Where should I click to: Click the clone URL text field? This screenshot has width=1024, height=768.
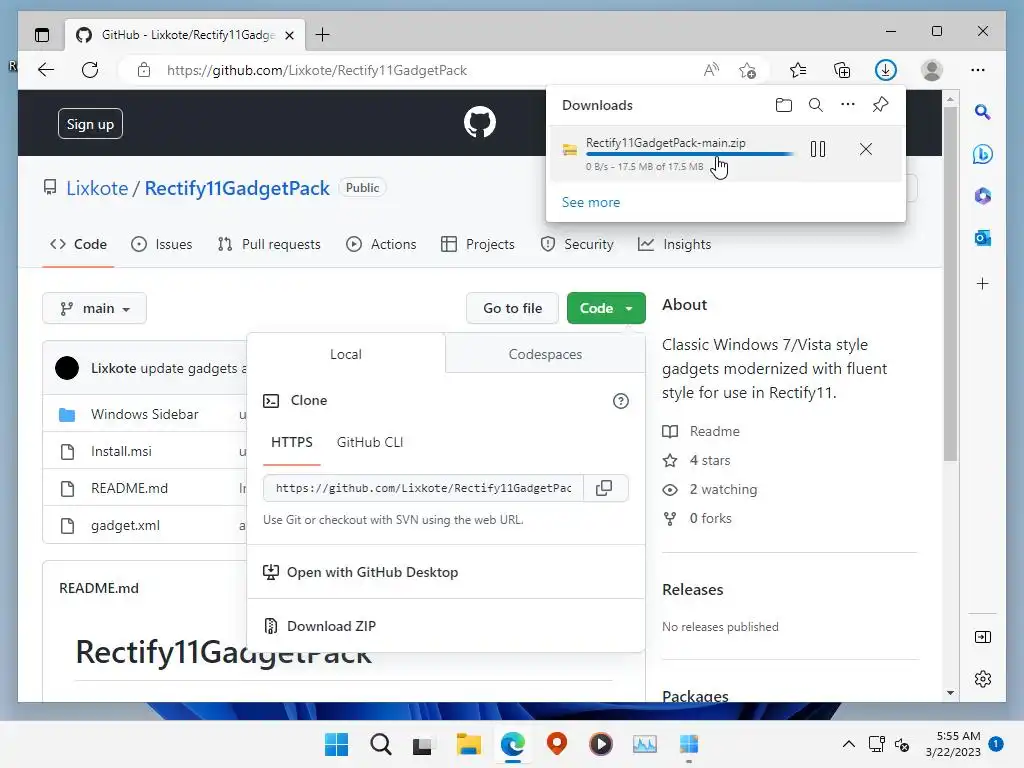click(x=423, y=488)
